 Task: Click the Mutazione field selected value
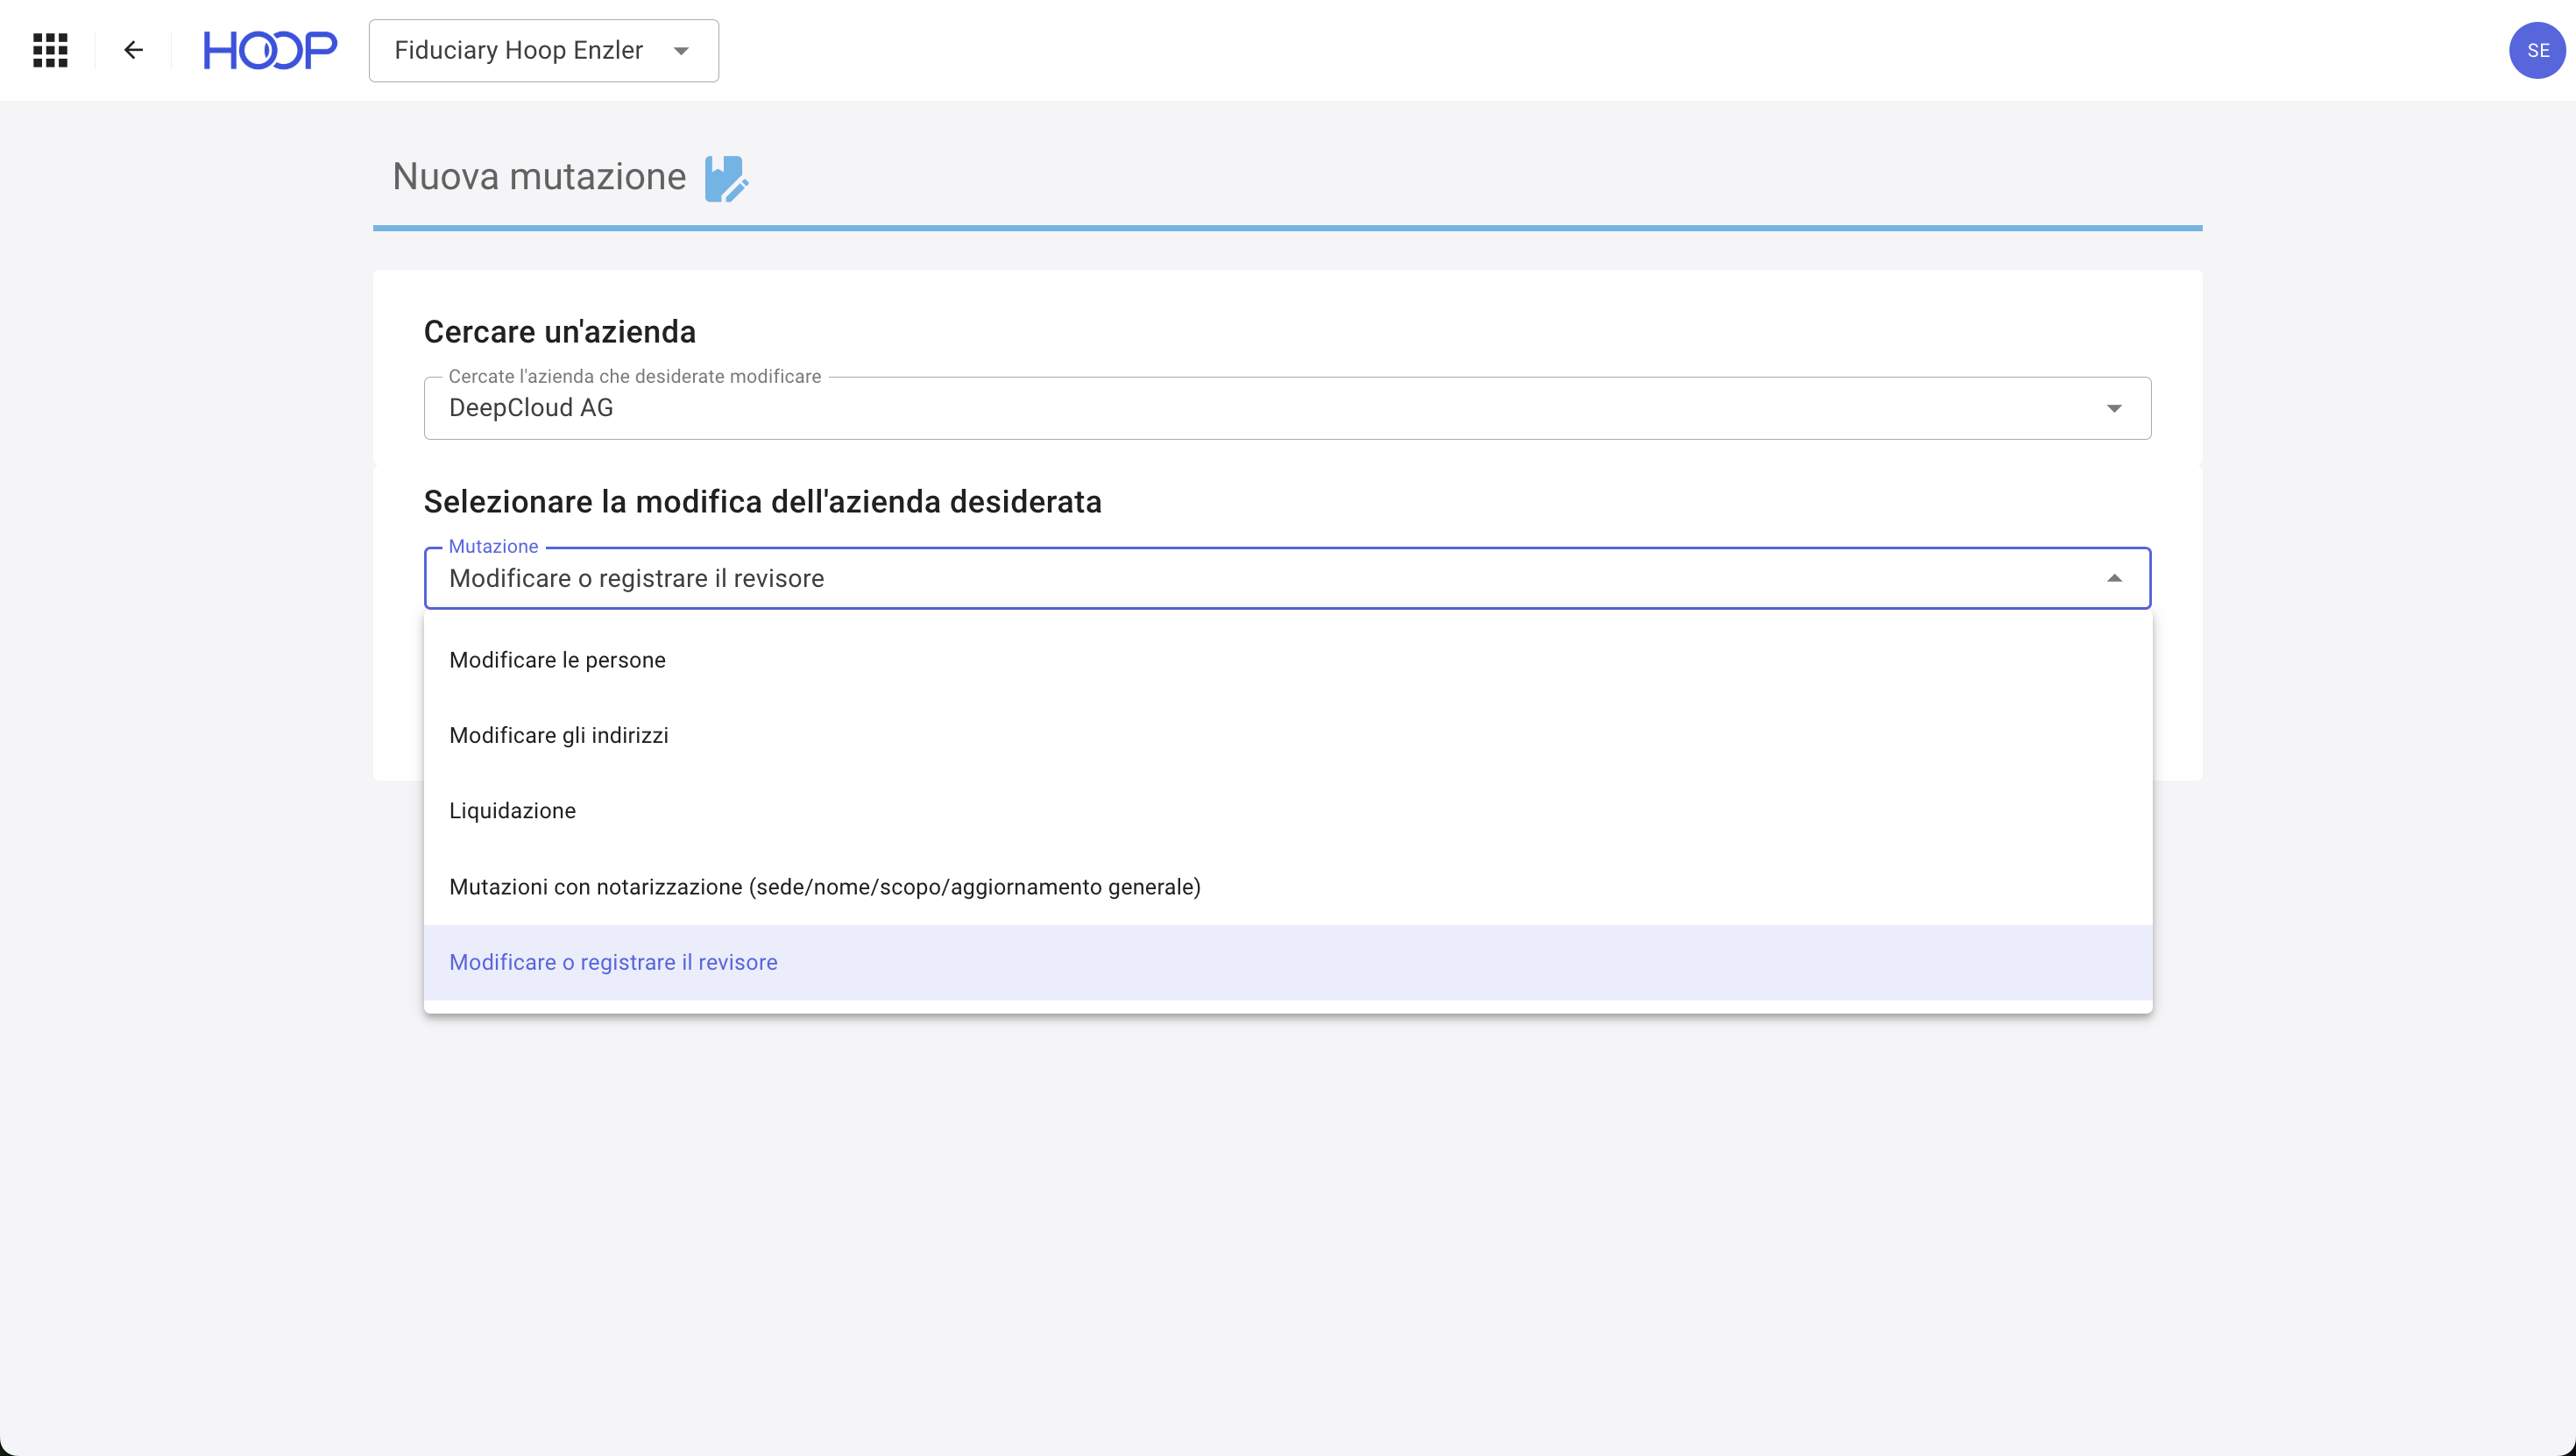[x=637, y=578]
